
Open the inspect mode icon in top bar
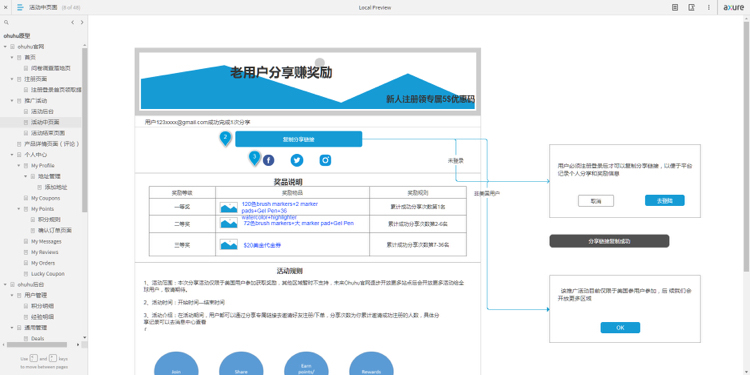(692, 7)
